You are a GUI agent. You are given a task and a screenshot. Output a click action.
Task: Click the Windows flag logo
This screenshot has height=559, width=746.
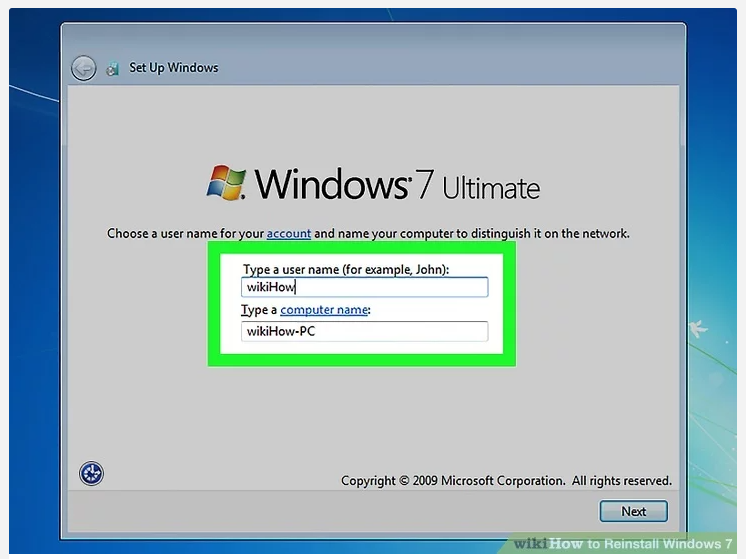point(226,182)
